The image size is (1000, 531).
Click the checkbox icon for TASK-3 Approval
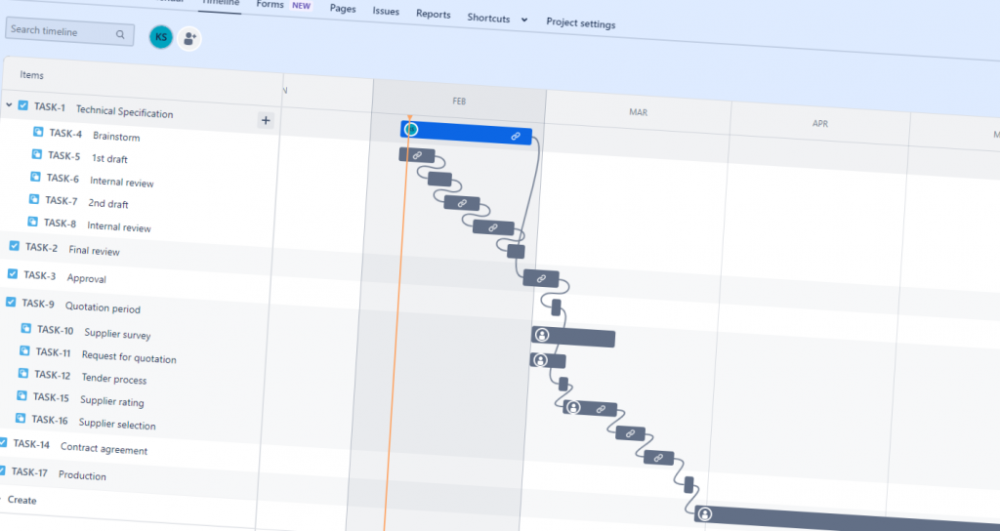12,274
